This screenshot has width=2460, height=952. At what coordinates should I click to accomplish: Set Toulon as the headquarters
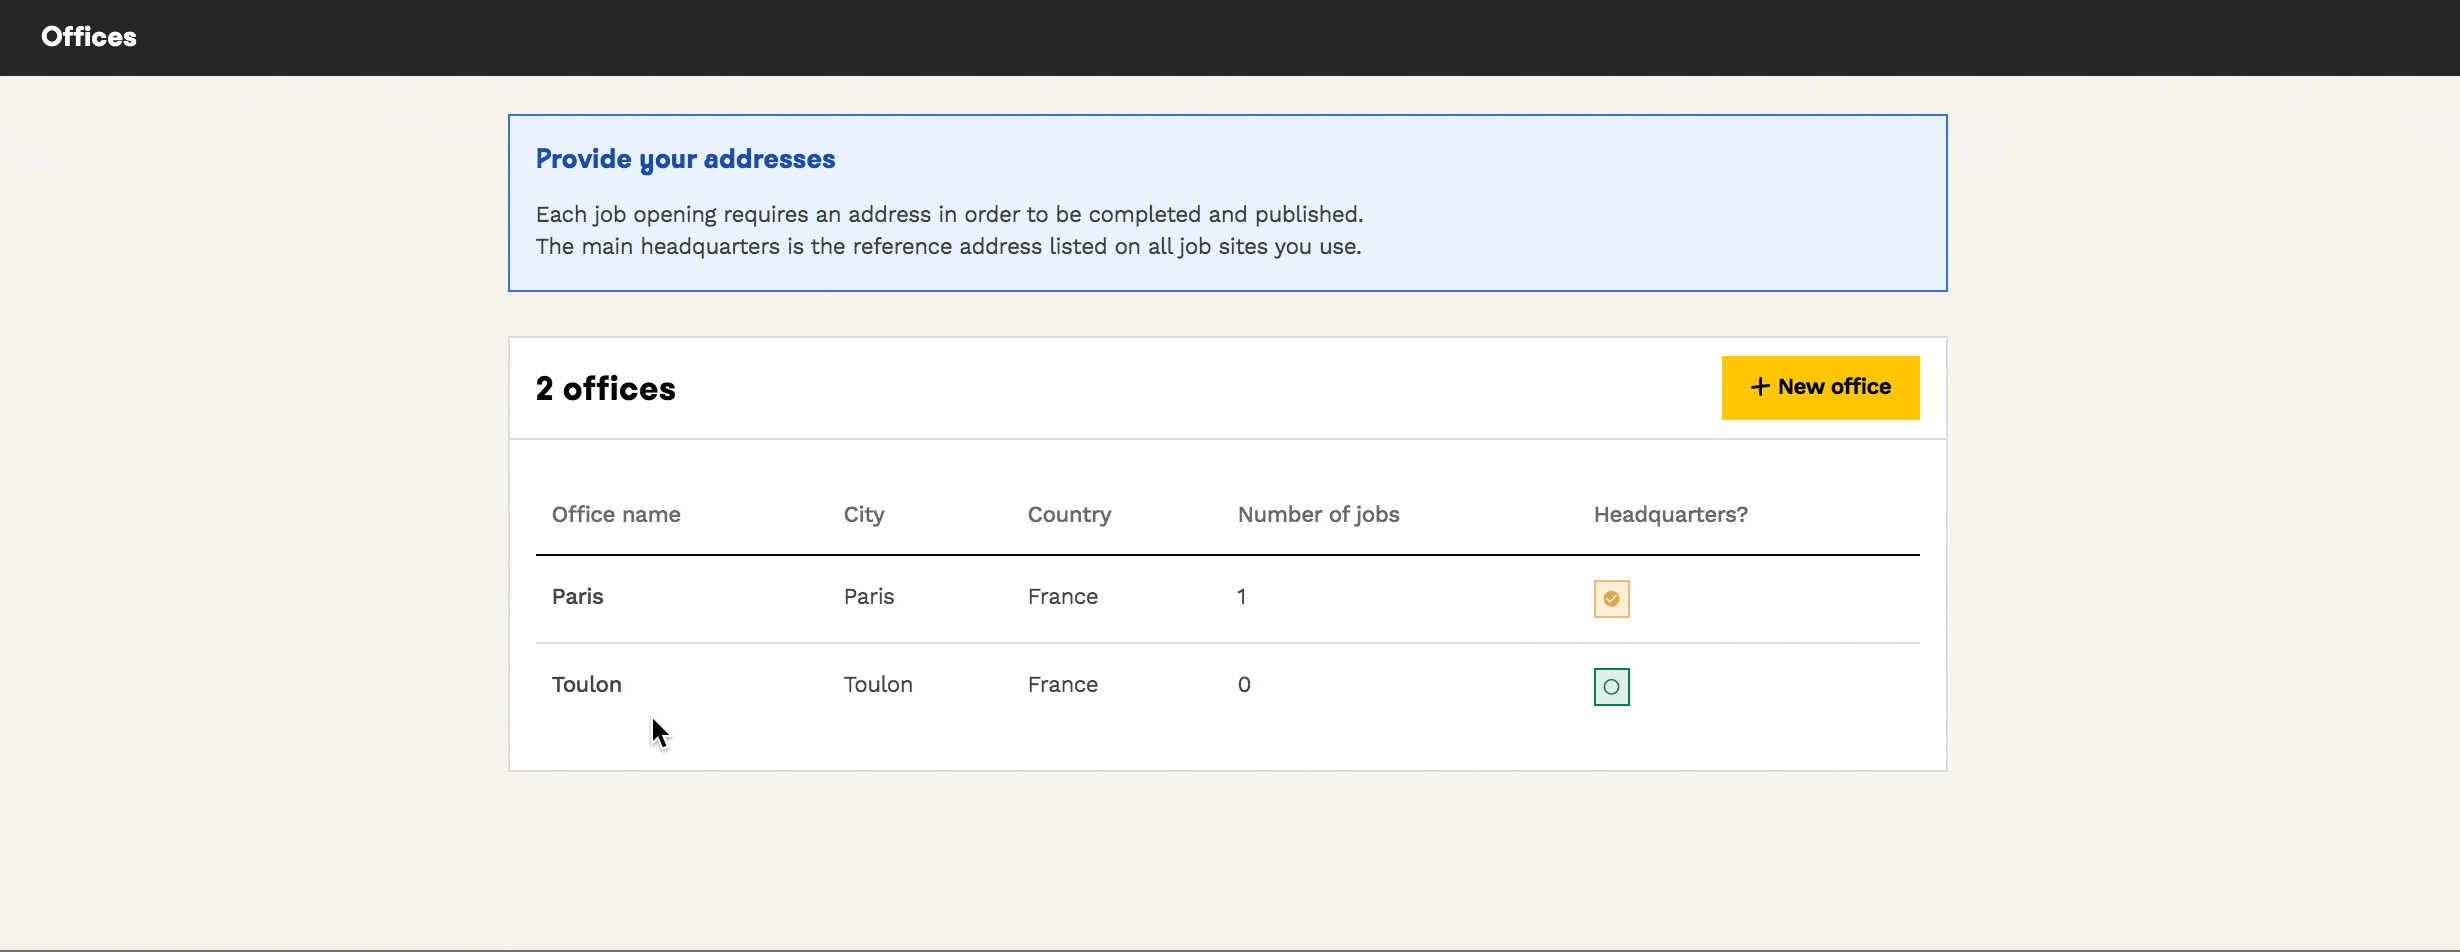tap(1611, 687)
